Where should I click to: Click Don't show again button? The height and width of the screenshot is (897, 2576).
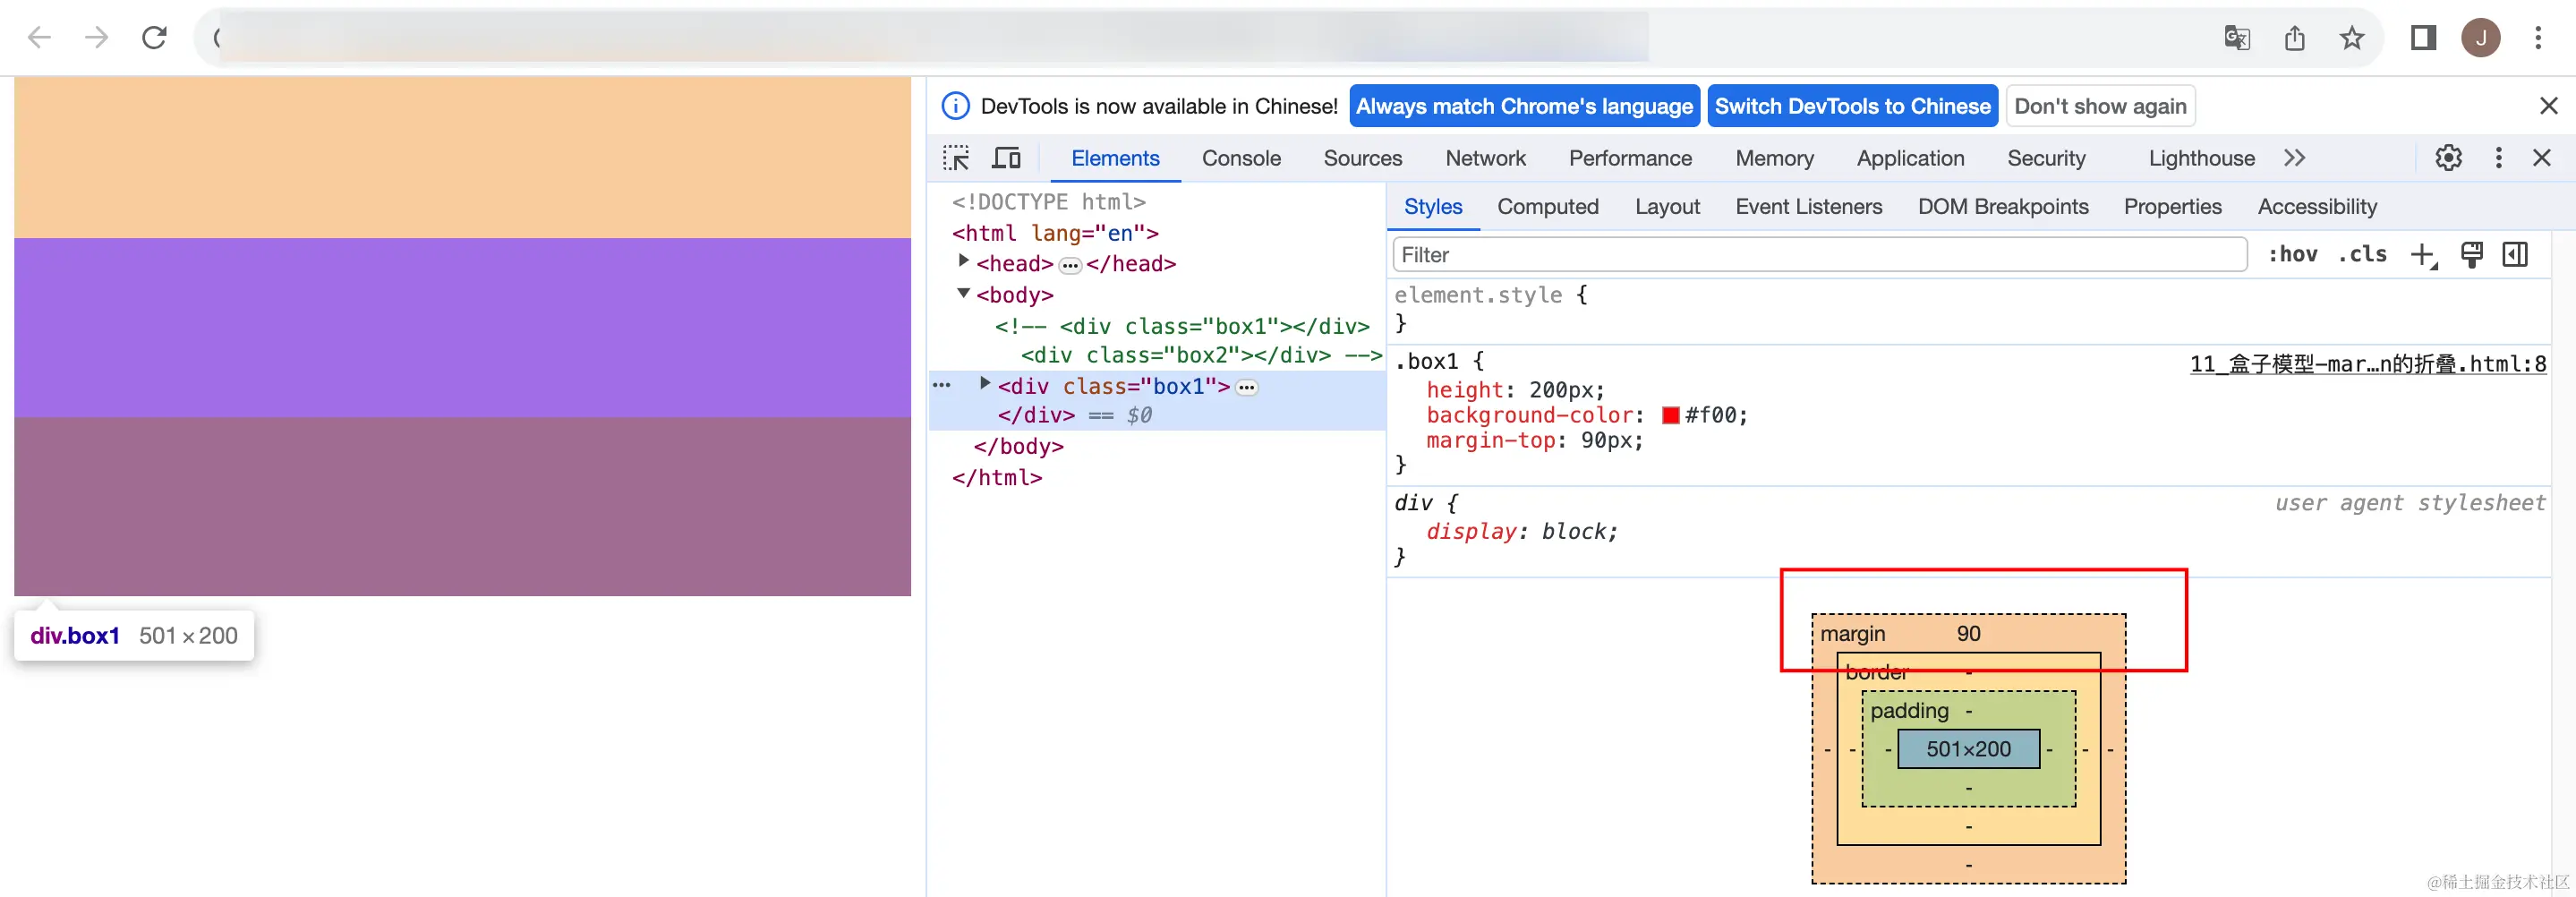[2100, 106]
